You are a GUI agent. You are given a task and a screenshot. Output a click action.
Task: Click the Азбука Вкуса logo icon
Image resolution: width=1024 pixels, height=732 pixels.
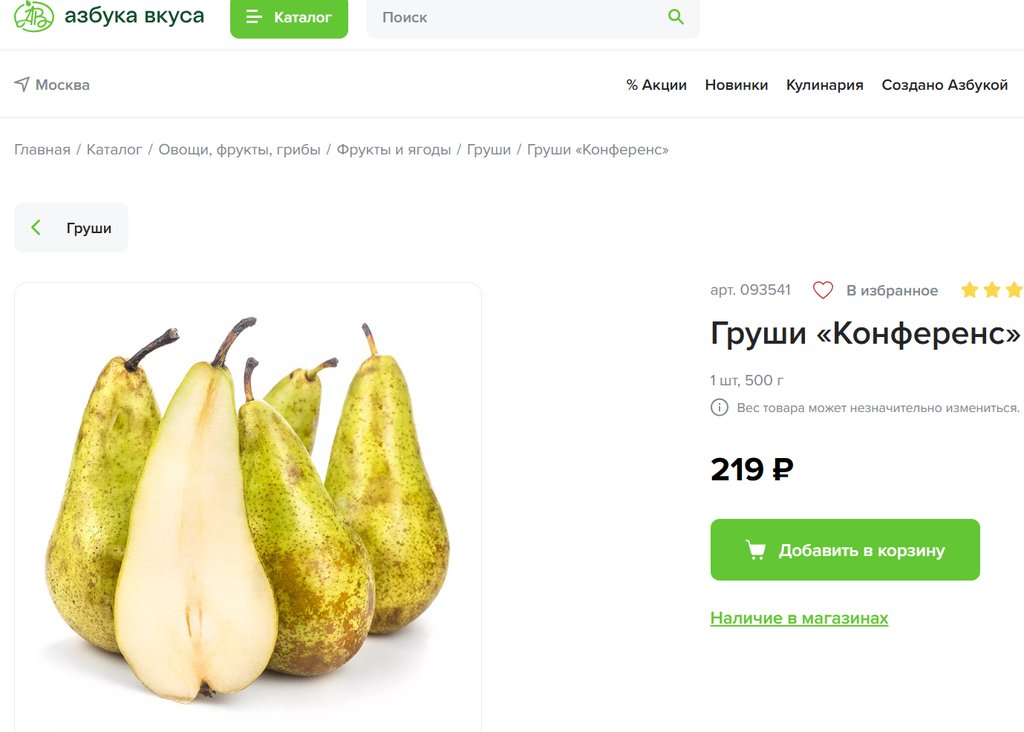click(34, 16)
